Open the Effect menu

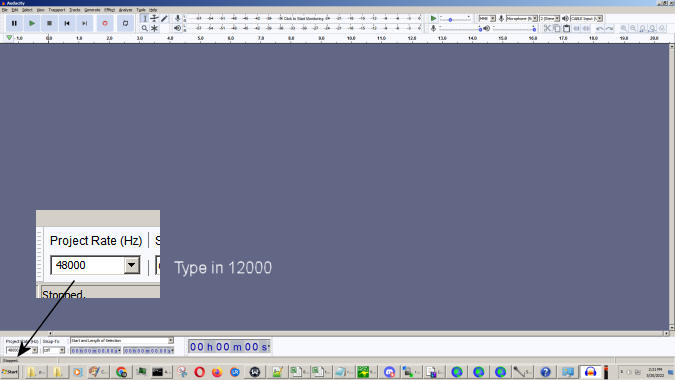point(109,10)
